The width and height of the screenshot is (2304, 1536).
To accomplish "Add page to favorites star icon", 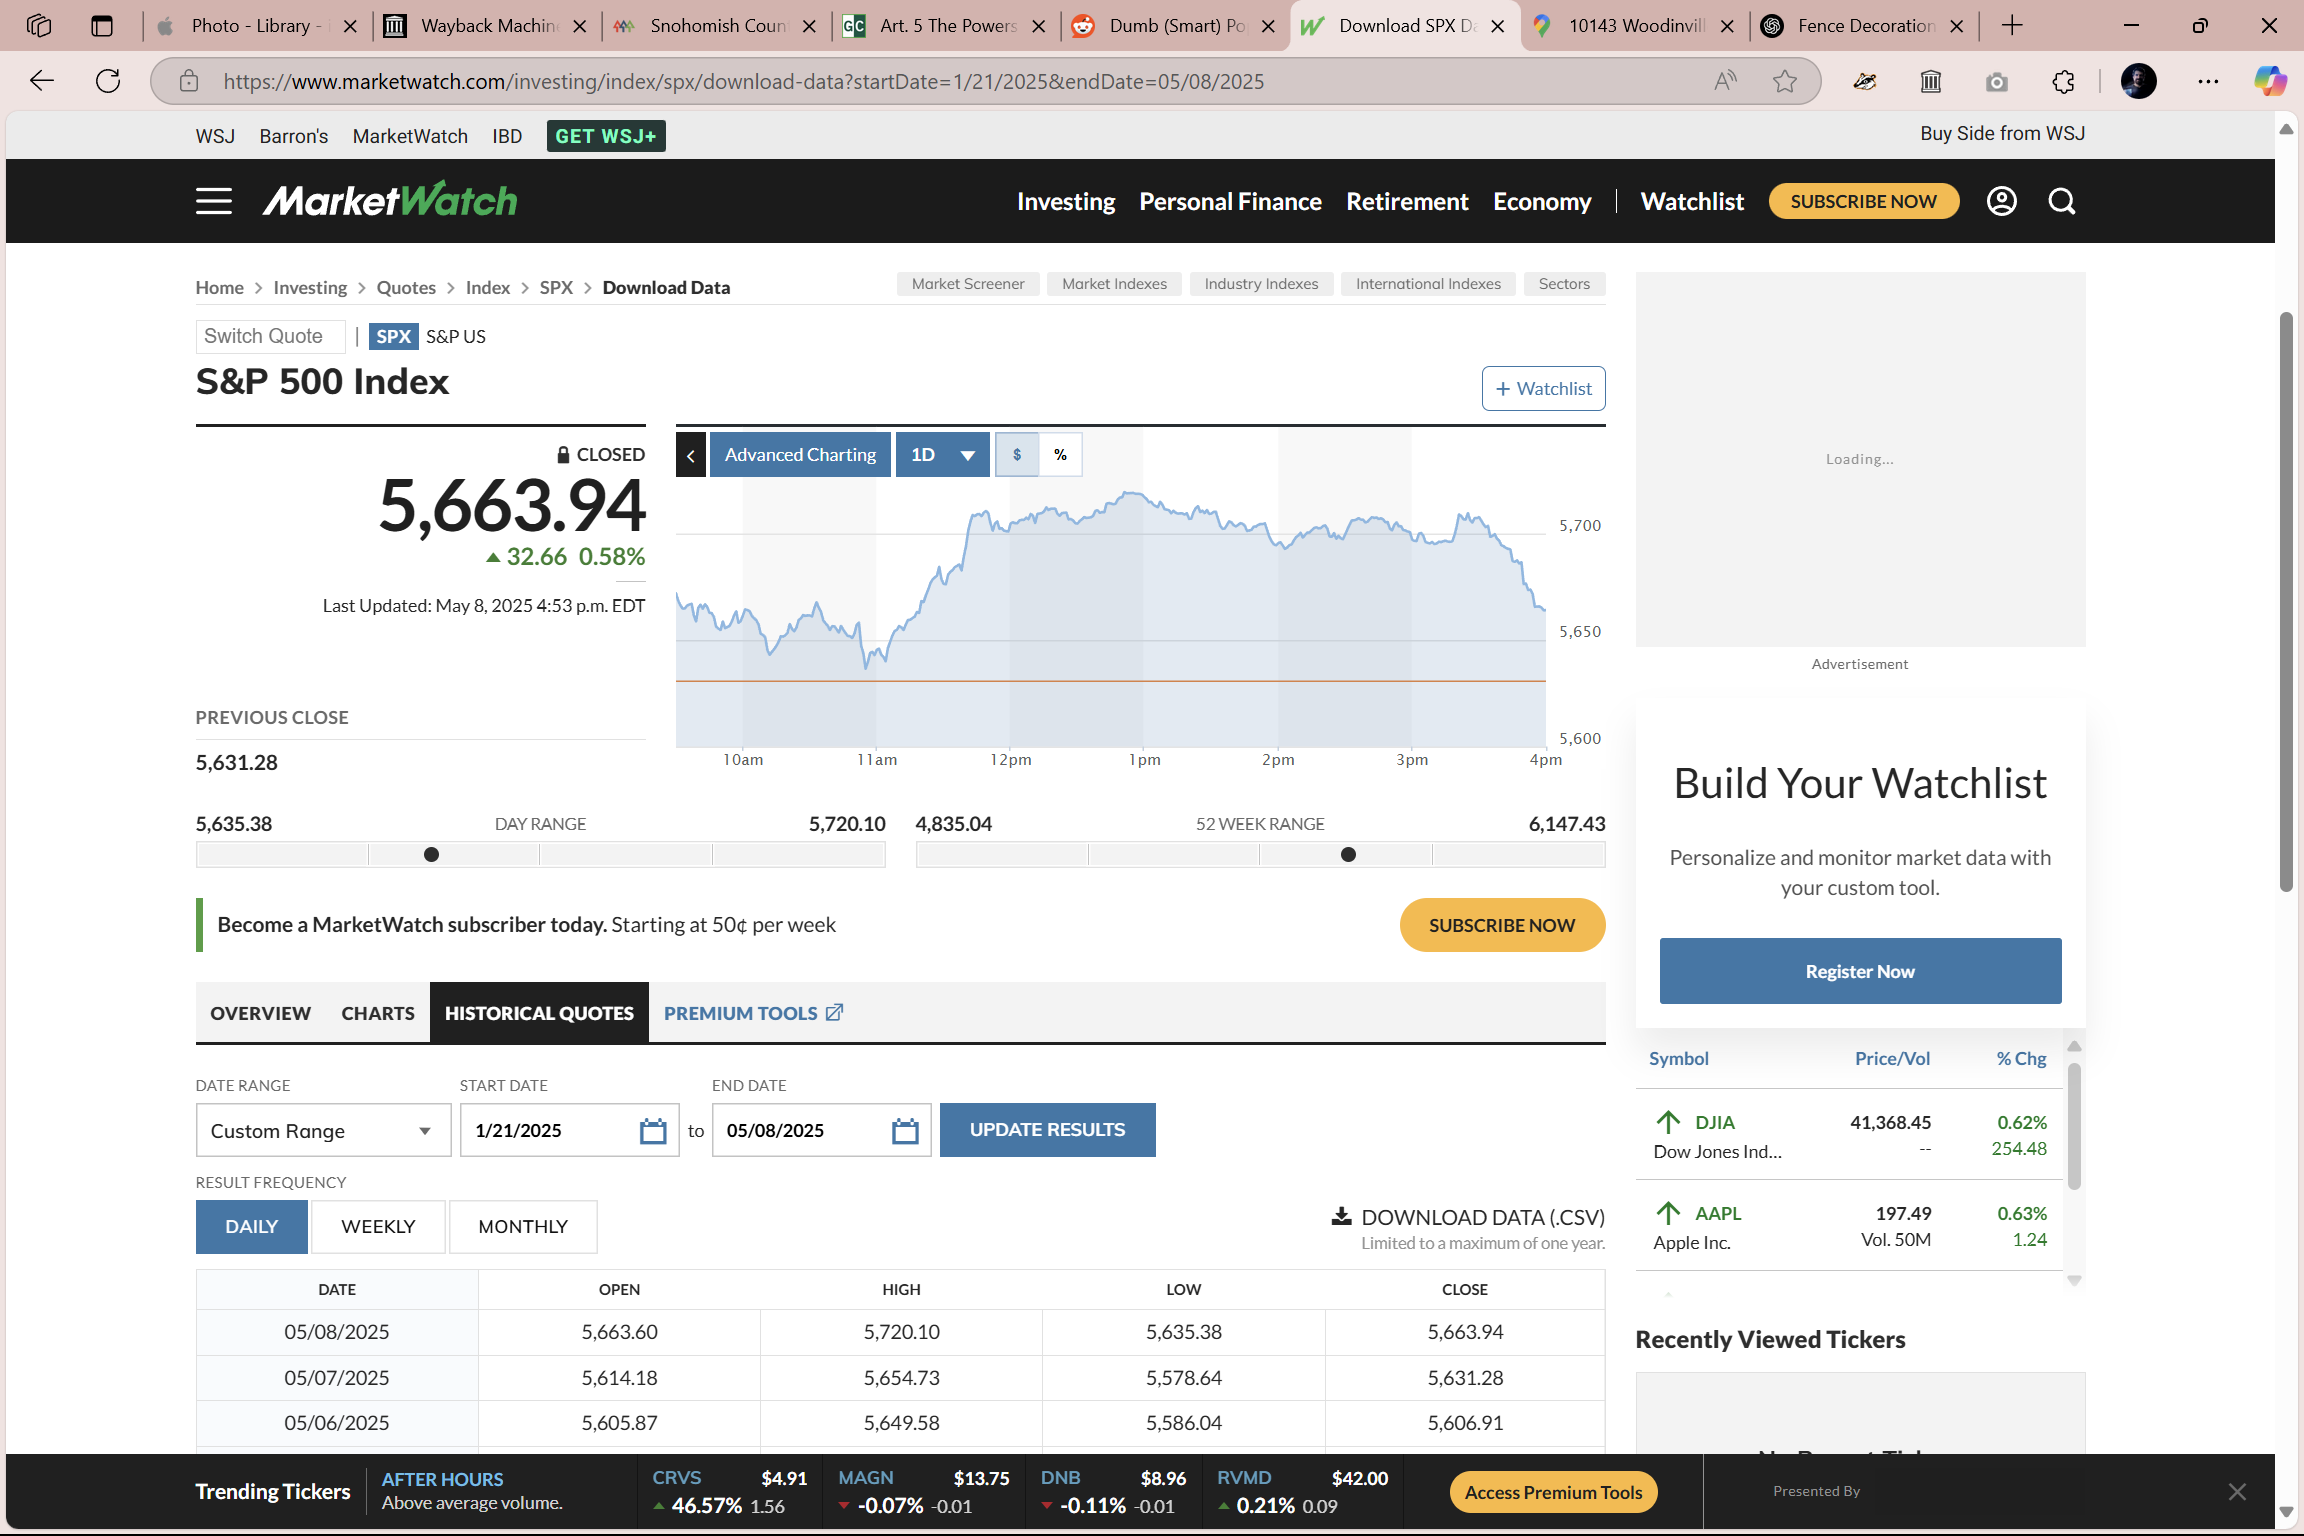I will [1785, 81].
